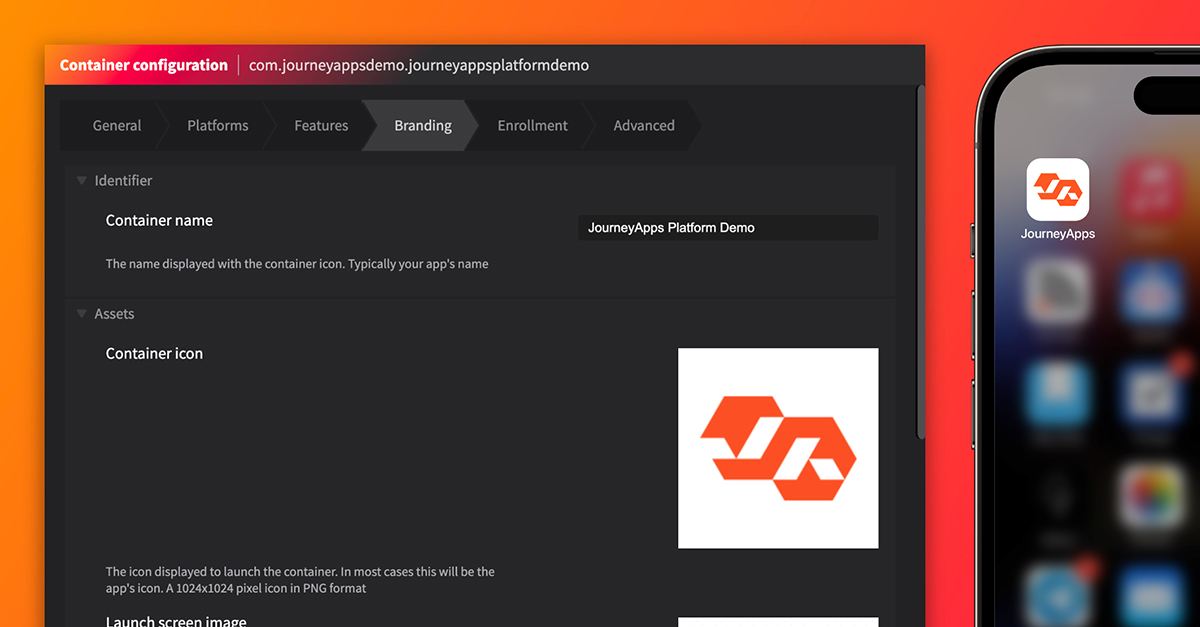Switch to the Platforms tab
This screenshot has height=627, width=1200.
(x=217, y=126)
